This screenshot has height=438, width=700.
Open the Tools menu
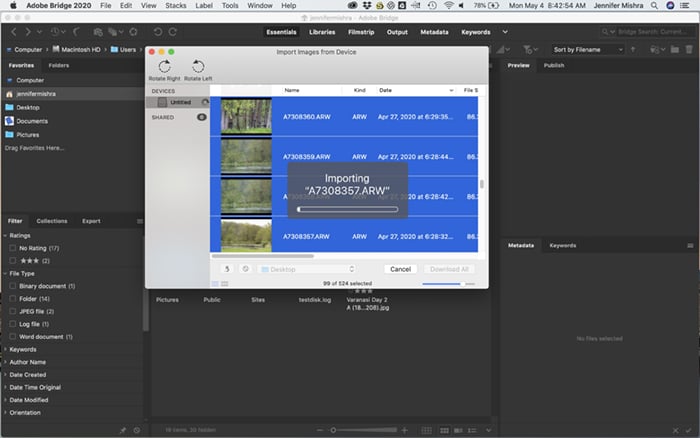(230, 6)
